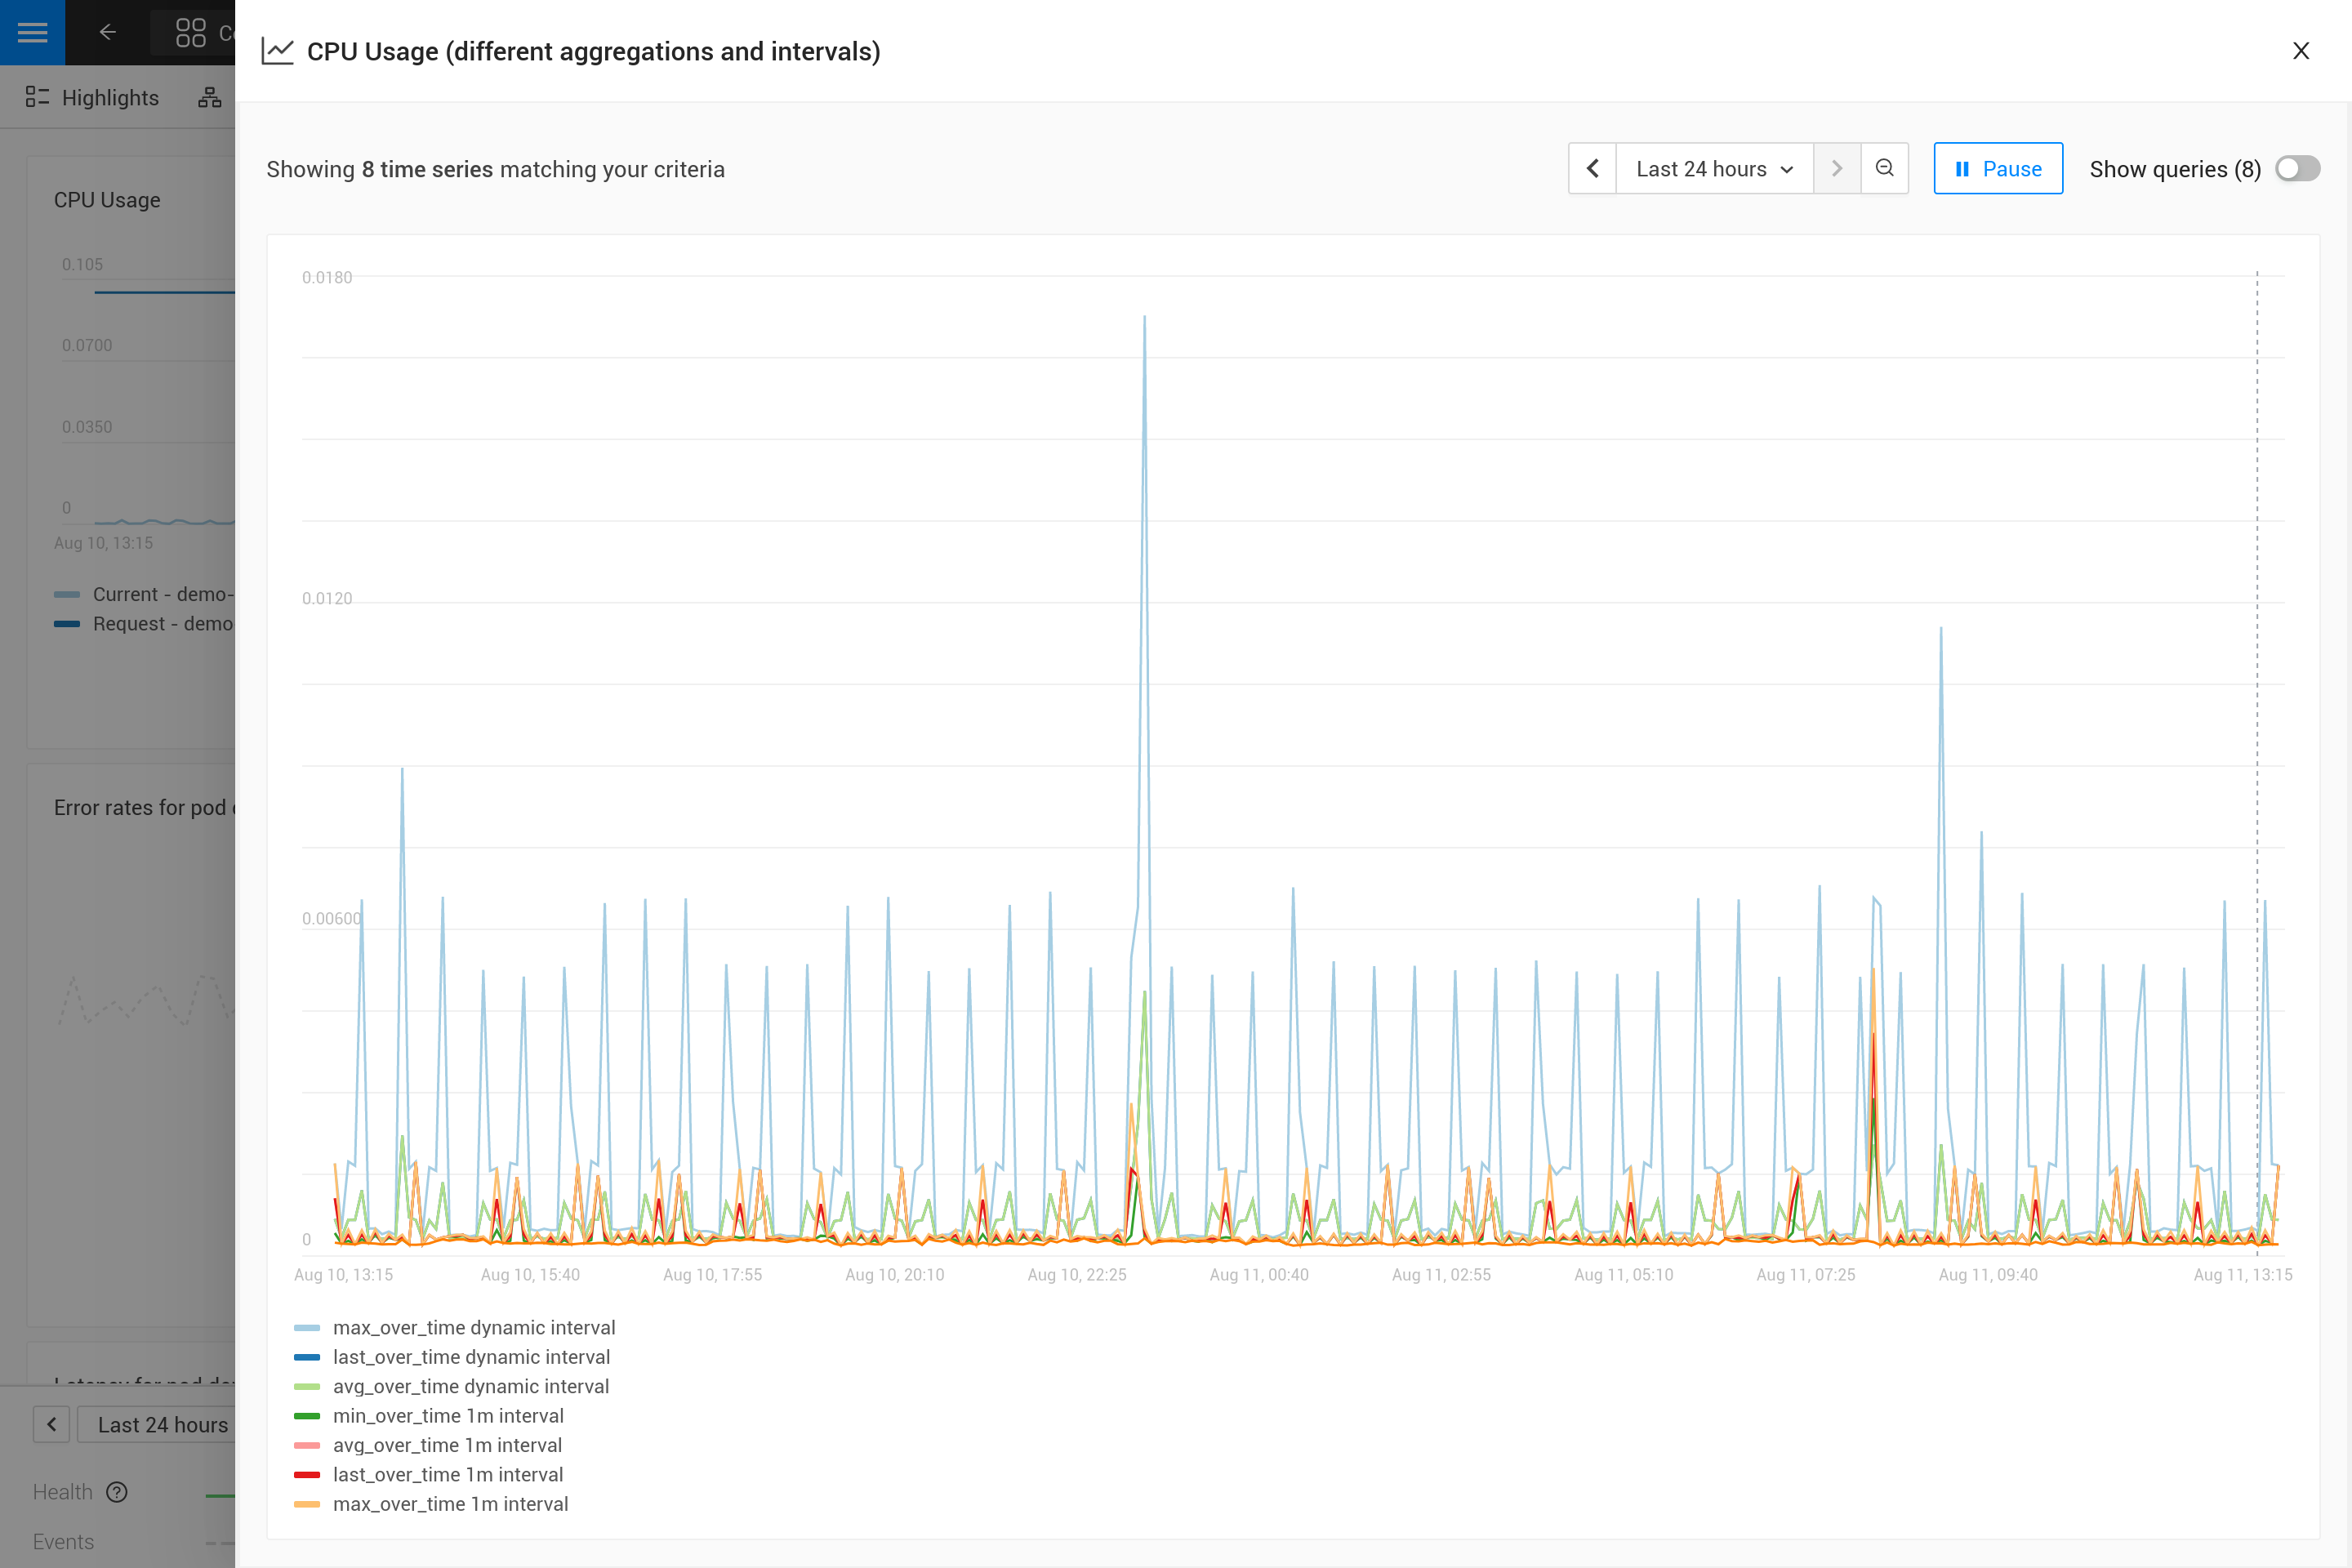2352x1568 pixels.
Task: Toggle the Show queries switch
Action: point(2297,168)
